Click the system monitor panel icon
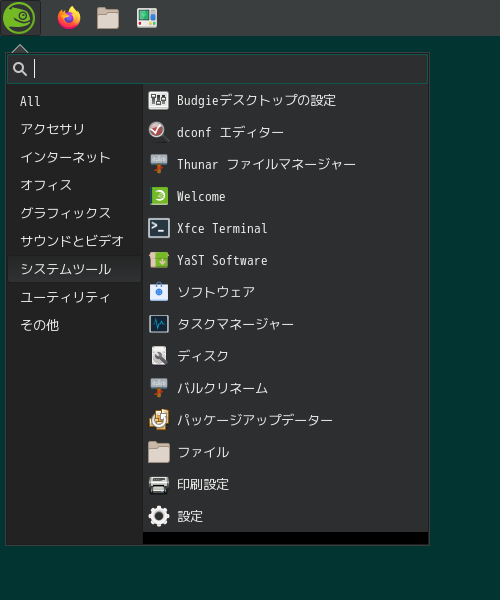The height and width of the screenshot is (600, 500). (x=147, y=18)
